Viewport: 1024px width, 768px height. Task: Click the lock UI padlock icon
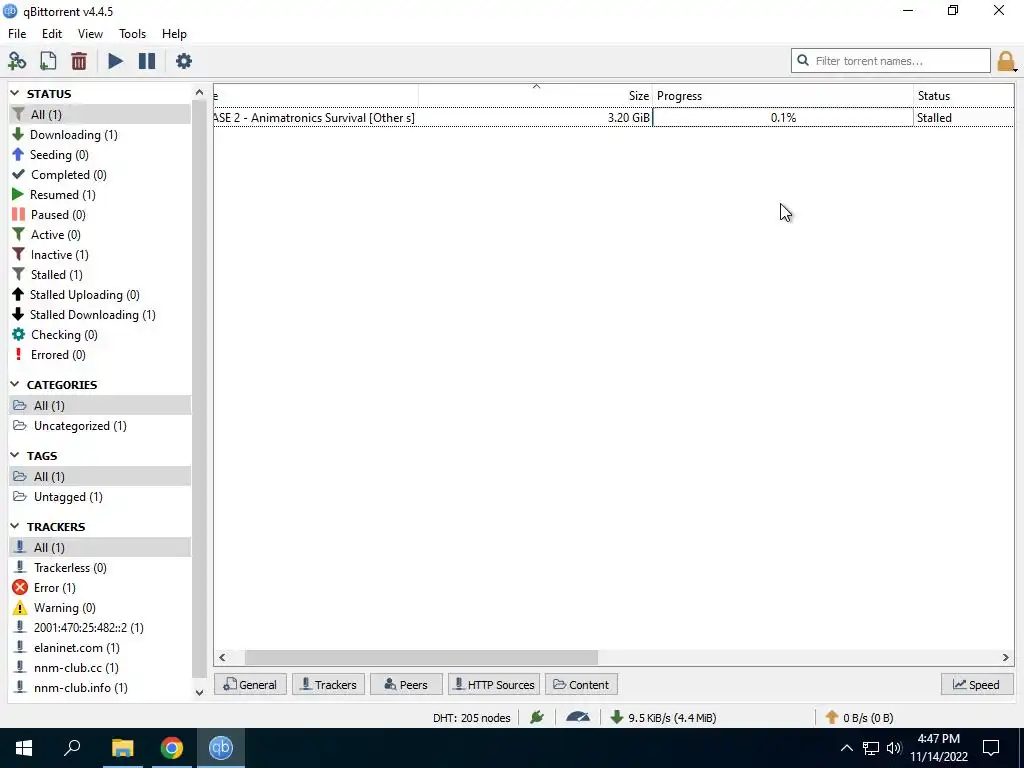(x=1006, y=61)
